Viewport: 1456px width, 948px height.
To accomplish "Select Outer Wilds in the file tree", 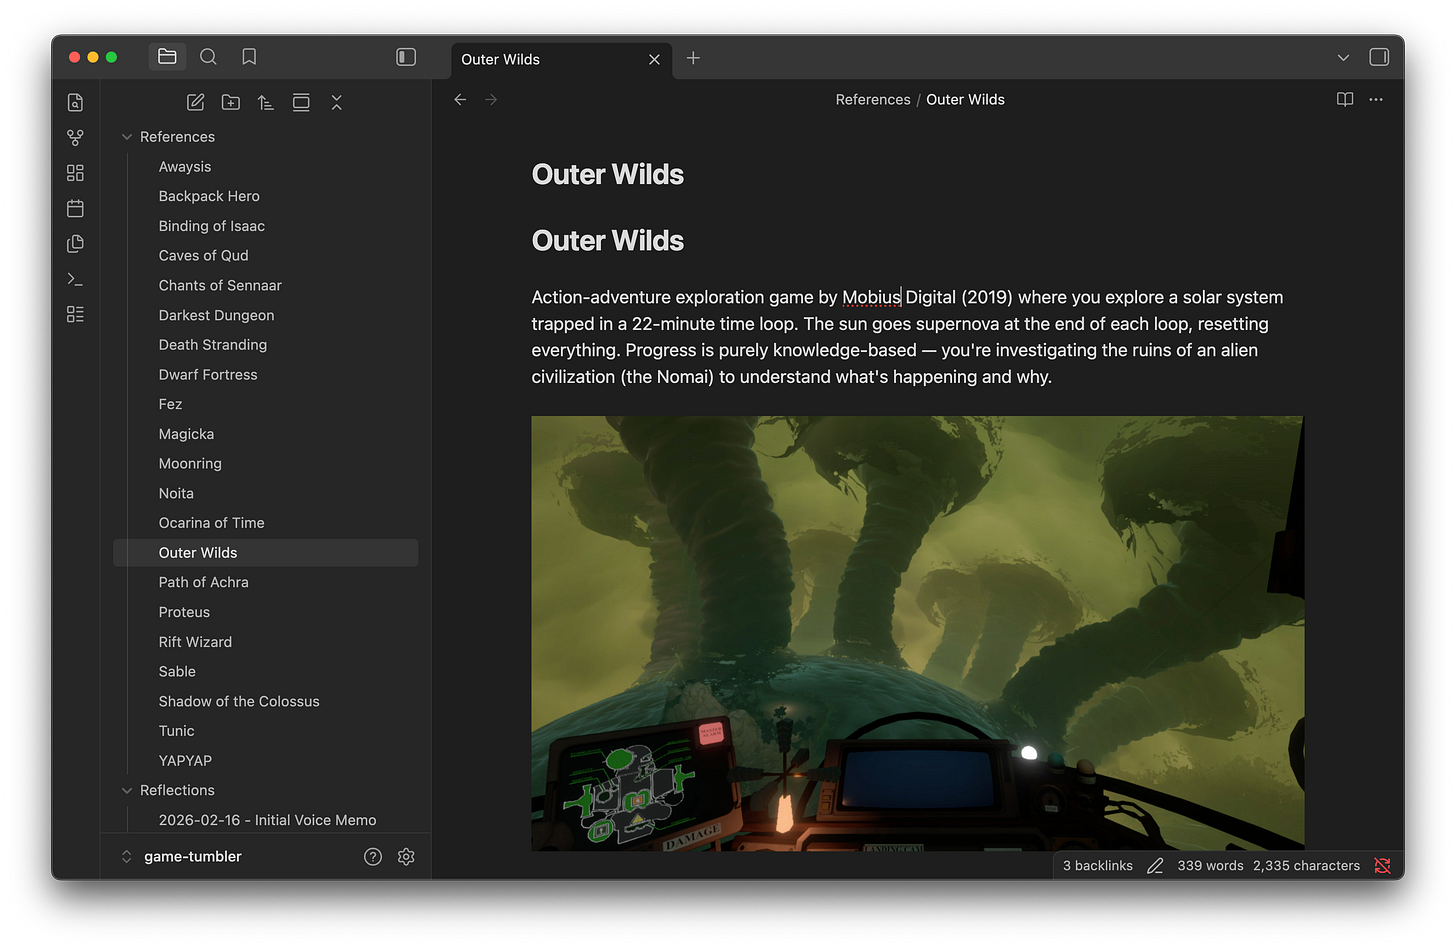I will click(x=266, y=553).
